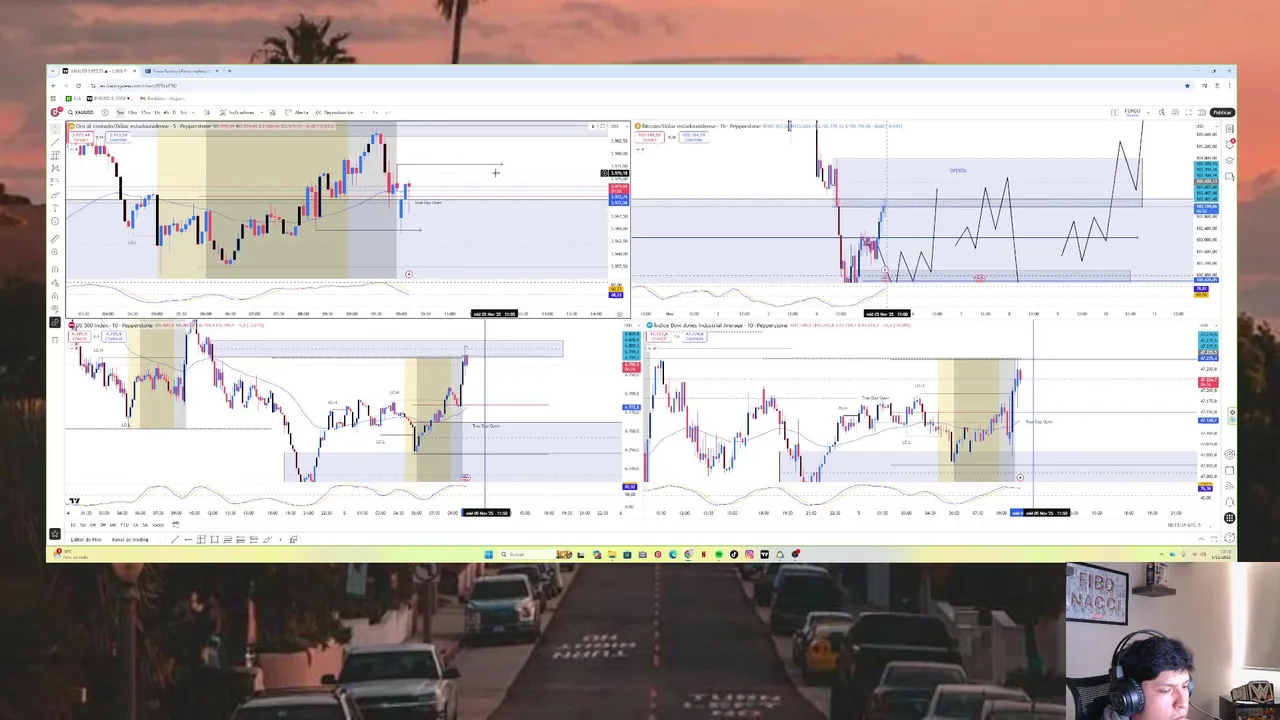The width and height of the screenshot is (1280, 720).
Task: Open the TikTok icon on the taskbar
Action: 734,554
